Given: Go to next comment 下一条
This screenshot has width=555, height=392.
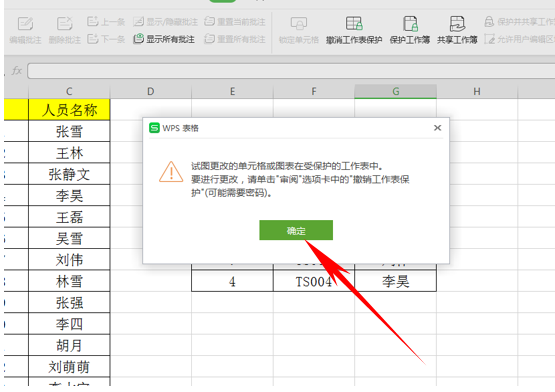Looking at the screenshot, I should [106, 39].
